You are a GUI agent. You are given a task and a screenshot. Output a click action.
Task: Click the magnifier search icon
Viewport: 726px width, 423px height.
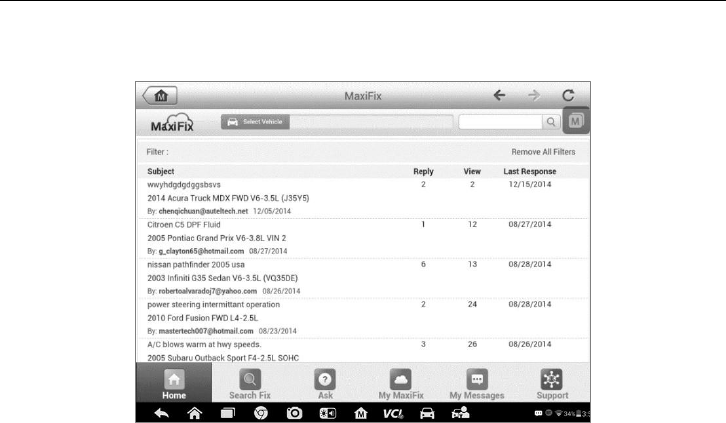coord(551,122)
